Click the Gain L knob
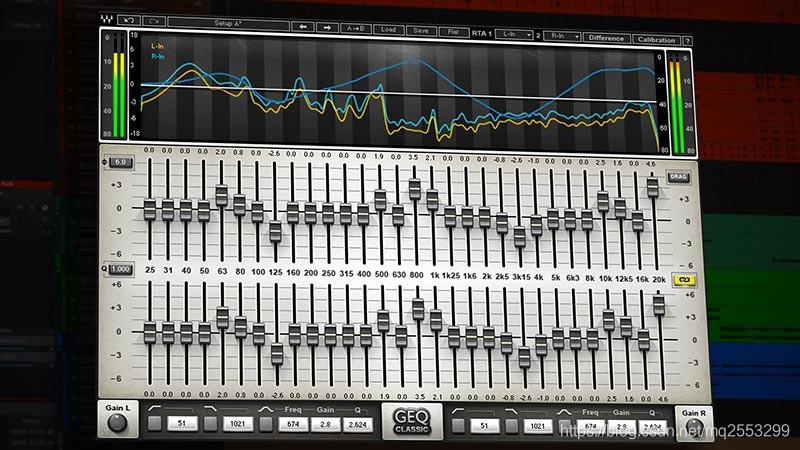800x450 pixels. (117, 422)
